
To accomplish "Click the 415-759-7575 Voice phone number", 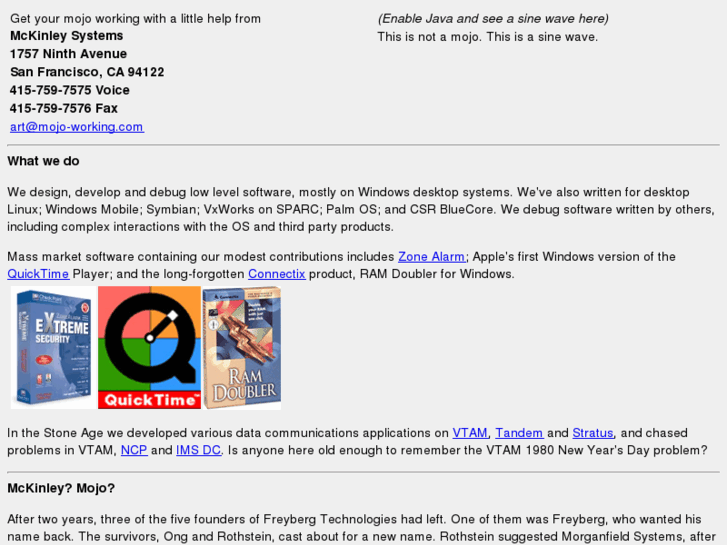I will point(70,90).
